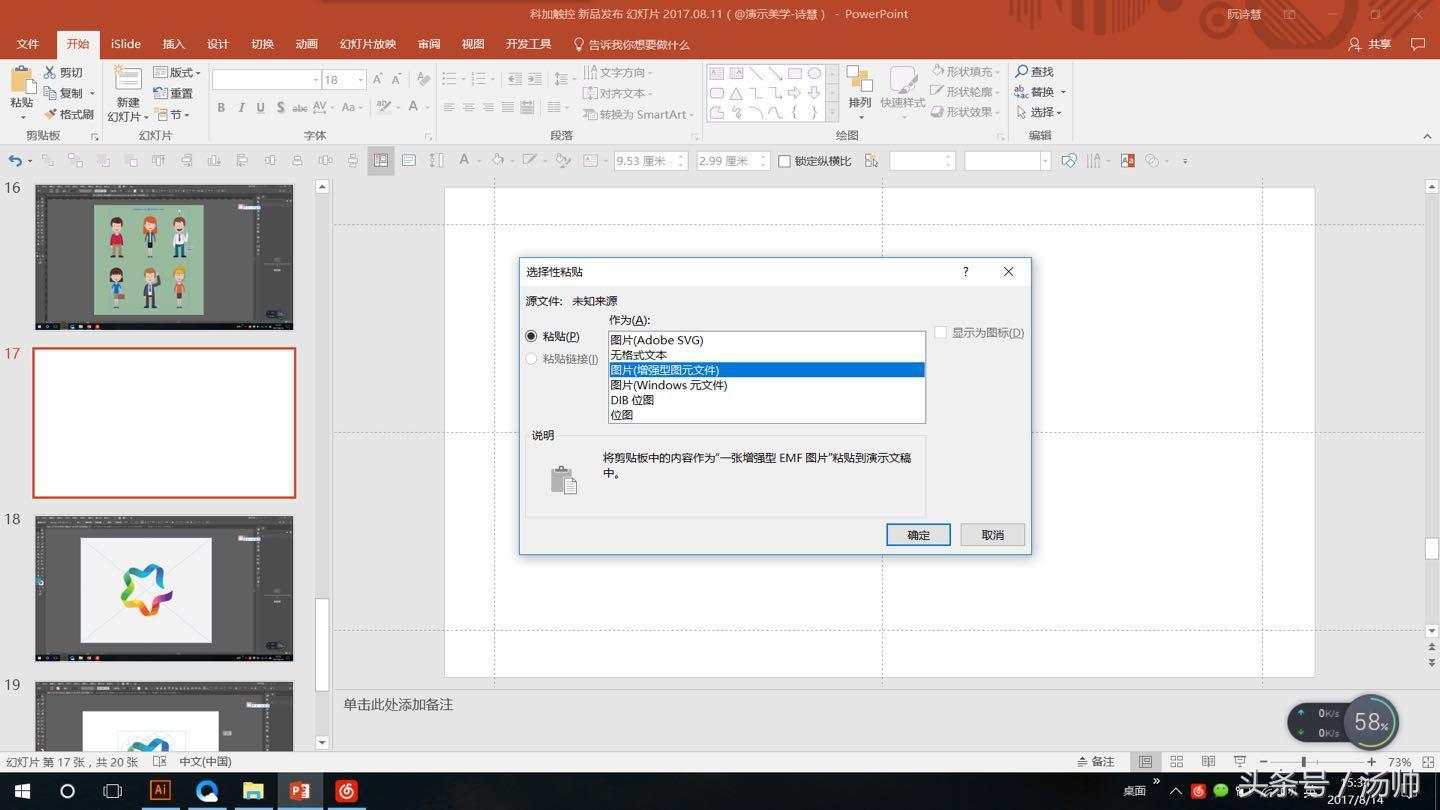1440x810 pixels.
Task: Click the Find (查找) command
Action: pyautogui.click(x=1035, y=71)
